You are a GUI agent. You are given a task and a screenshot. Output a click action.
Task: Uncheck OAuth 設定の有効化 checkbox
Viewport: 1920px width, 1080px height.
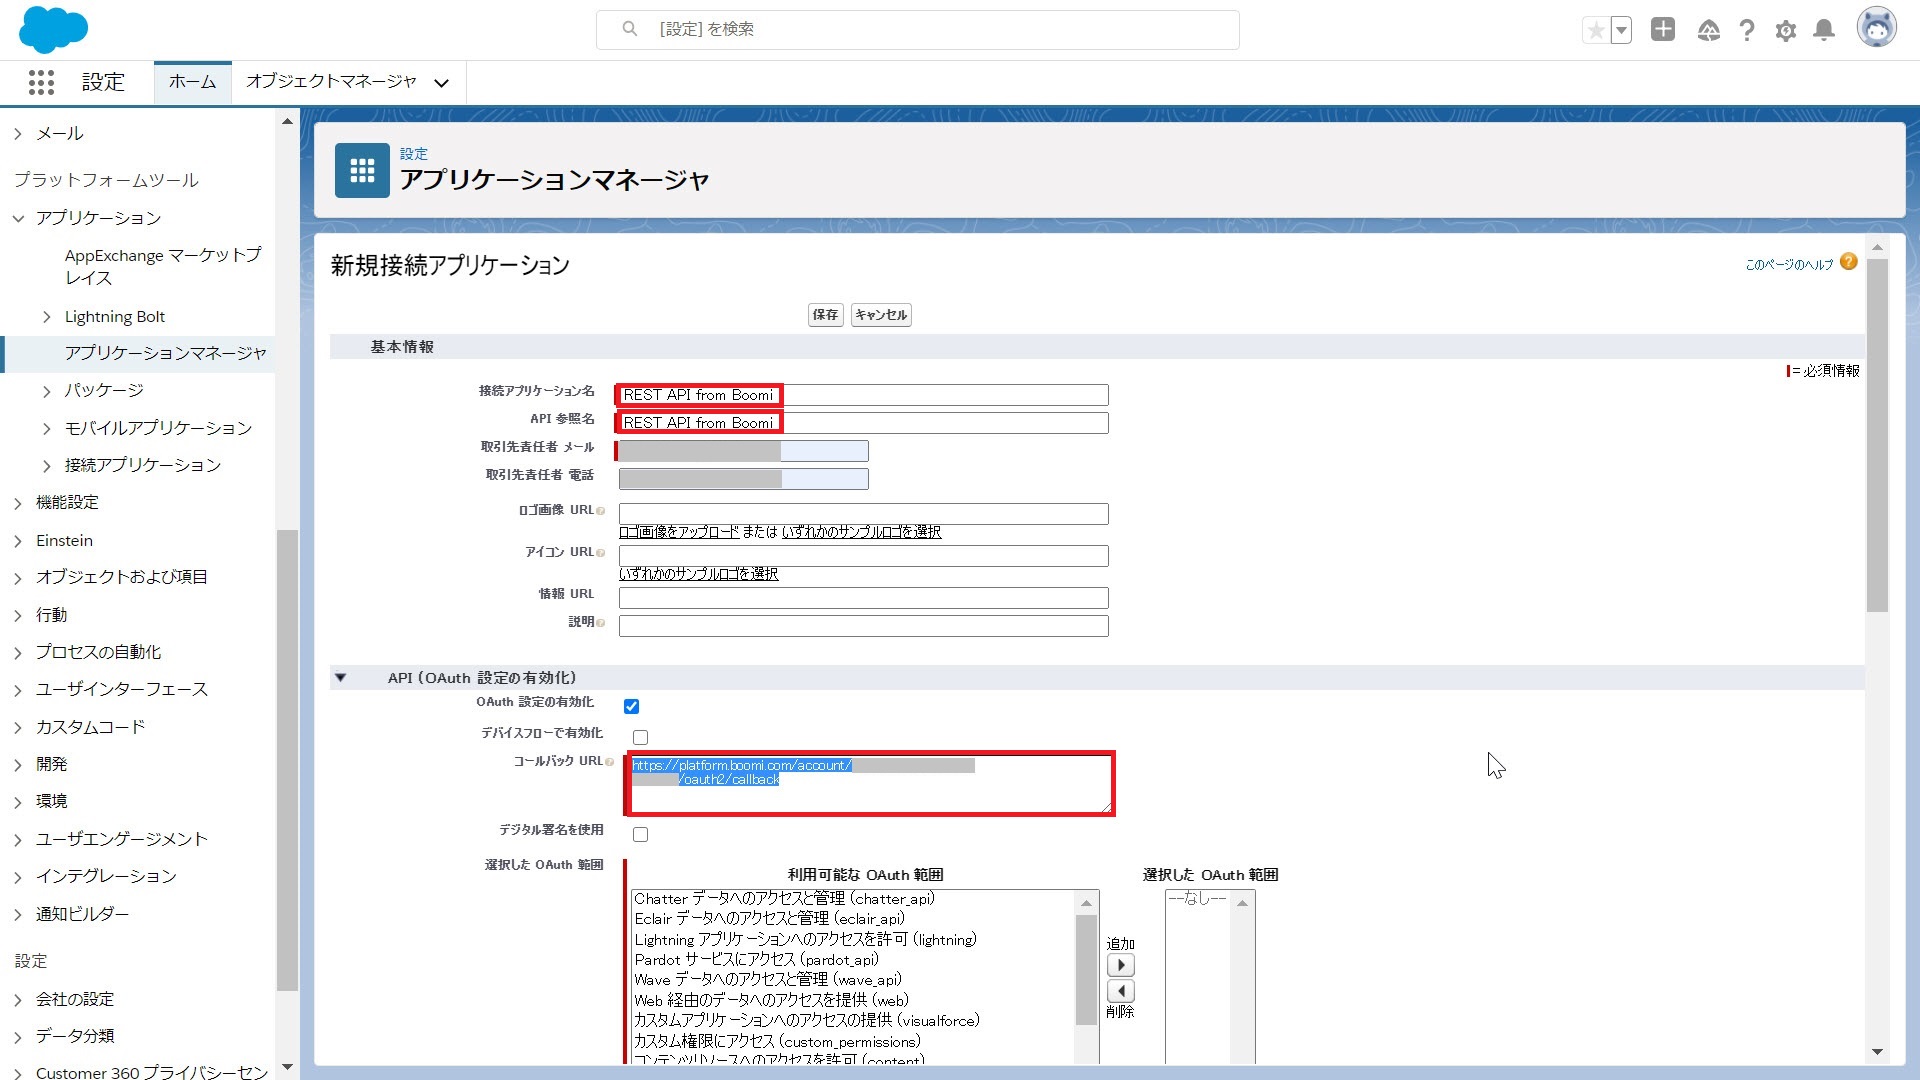coord(631,705)
